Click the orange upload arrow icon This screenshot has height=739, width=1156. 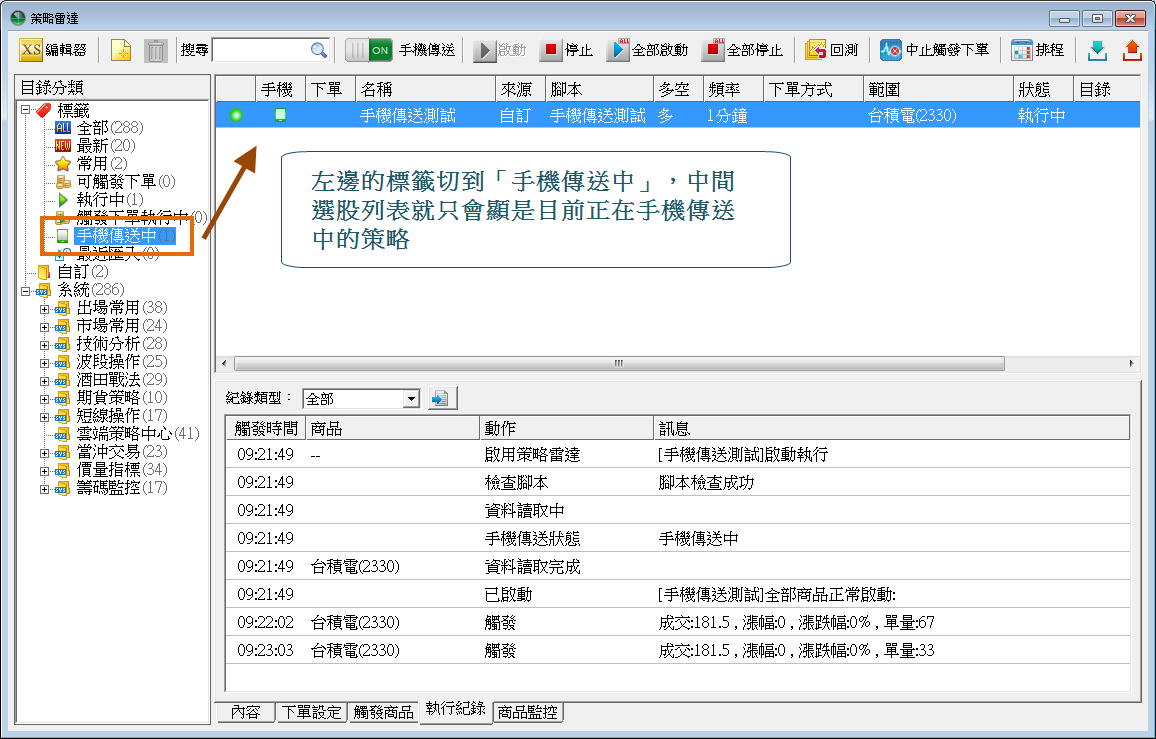click(1132, 50)
